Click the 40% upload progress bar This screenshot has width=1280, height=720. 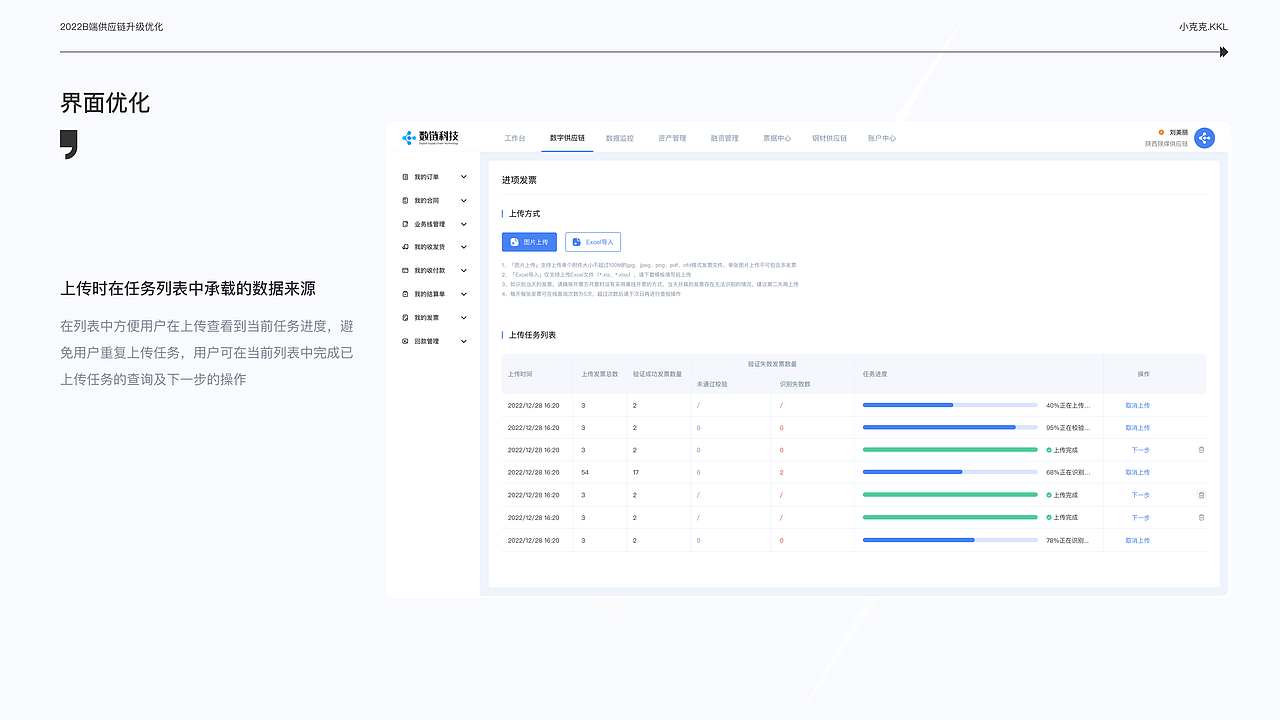(x=950, y=405)
